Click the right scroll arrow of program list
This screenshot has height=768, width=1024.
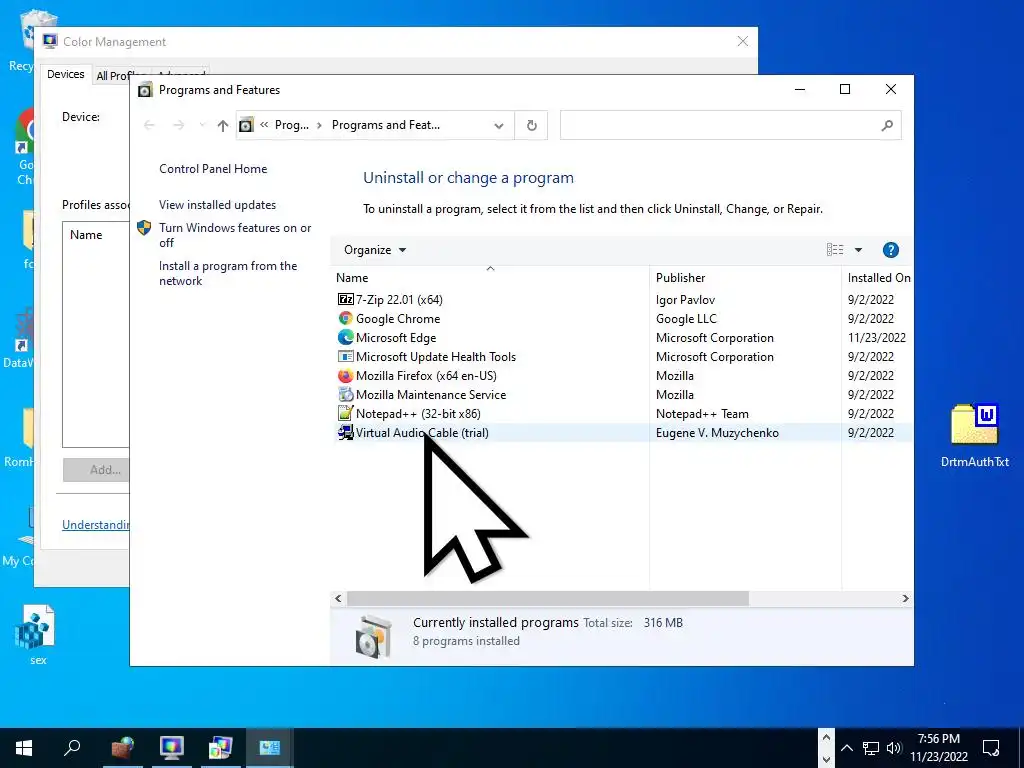(905, 598)
